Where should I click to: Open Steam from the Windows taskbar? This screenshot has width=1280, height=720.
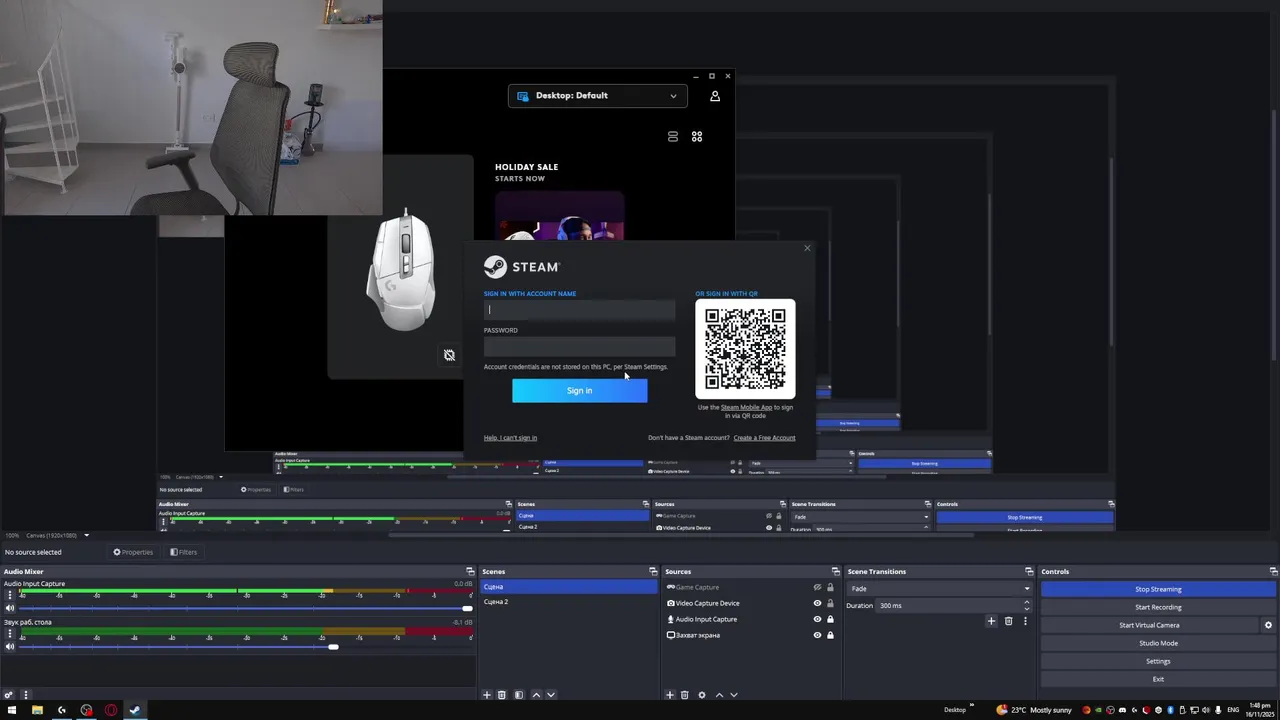click(135, 710)
